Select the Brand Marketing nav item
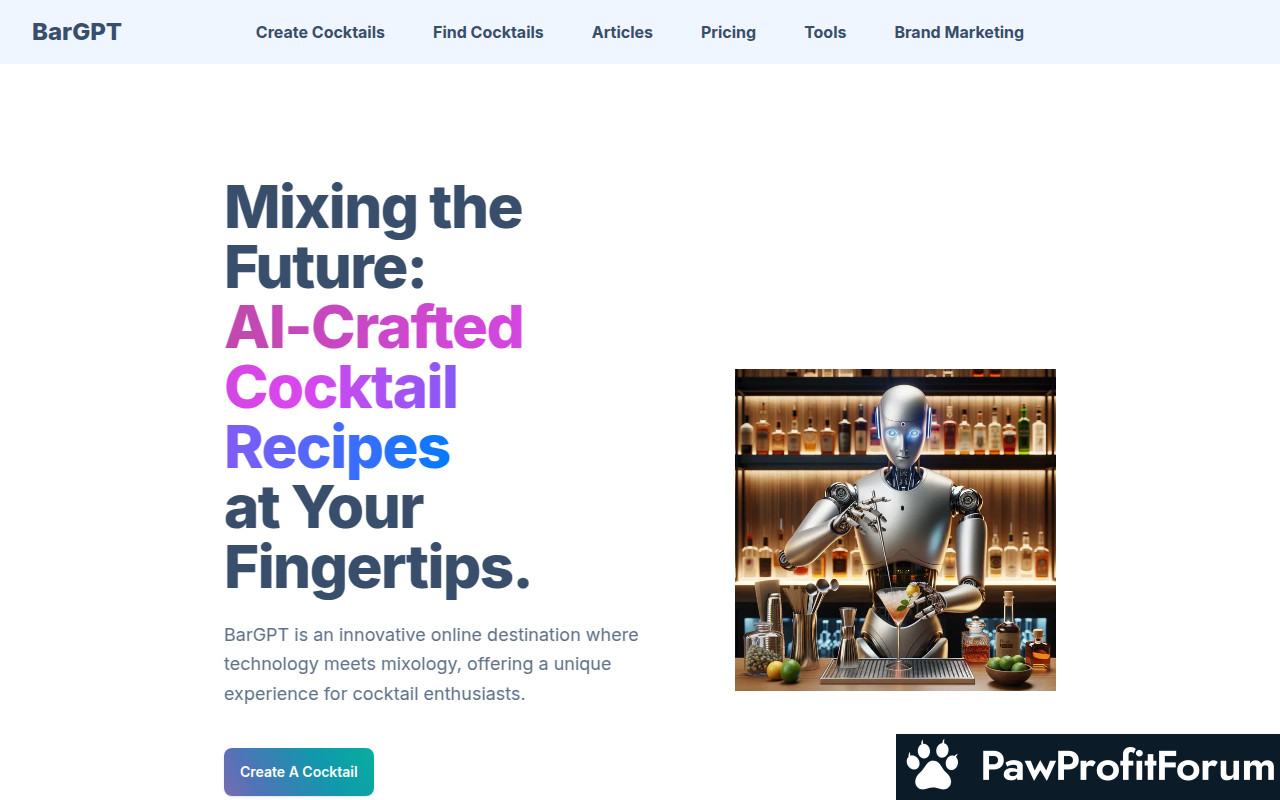Viewport: 1280px width, 800px height. [x=959, y=32]
